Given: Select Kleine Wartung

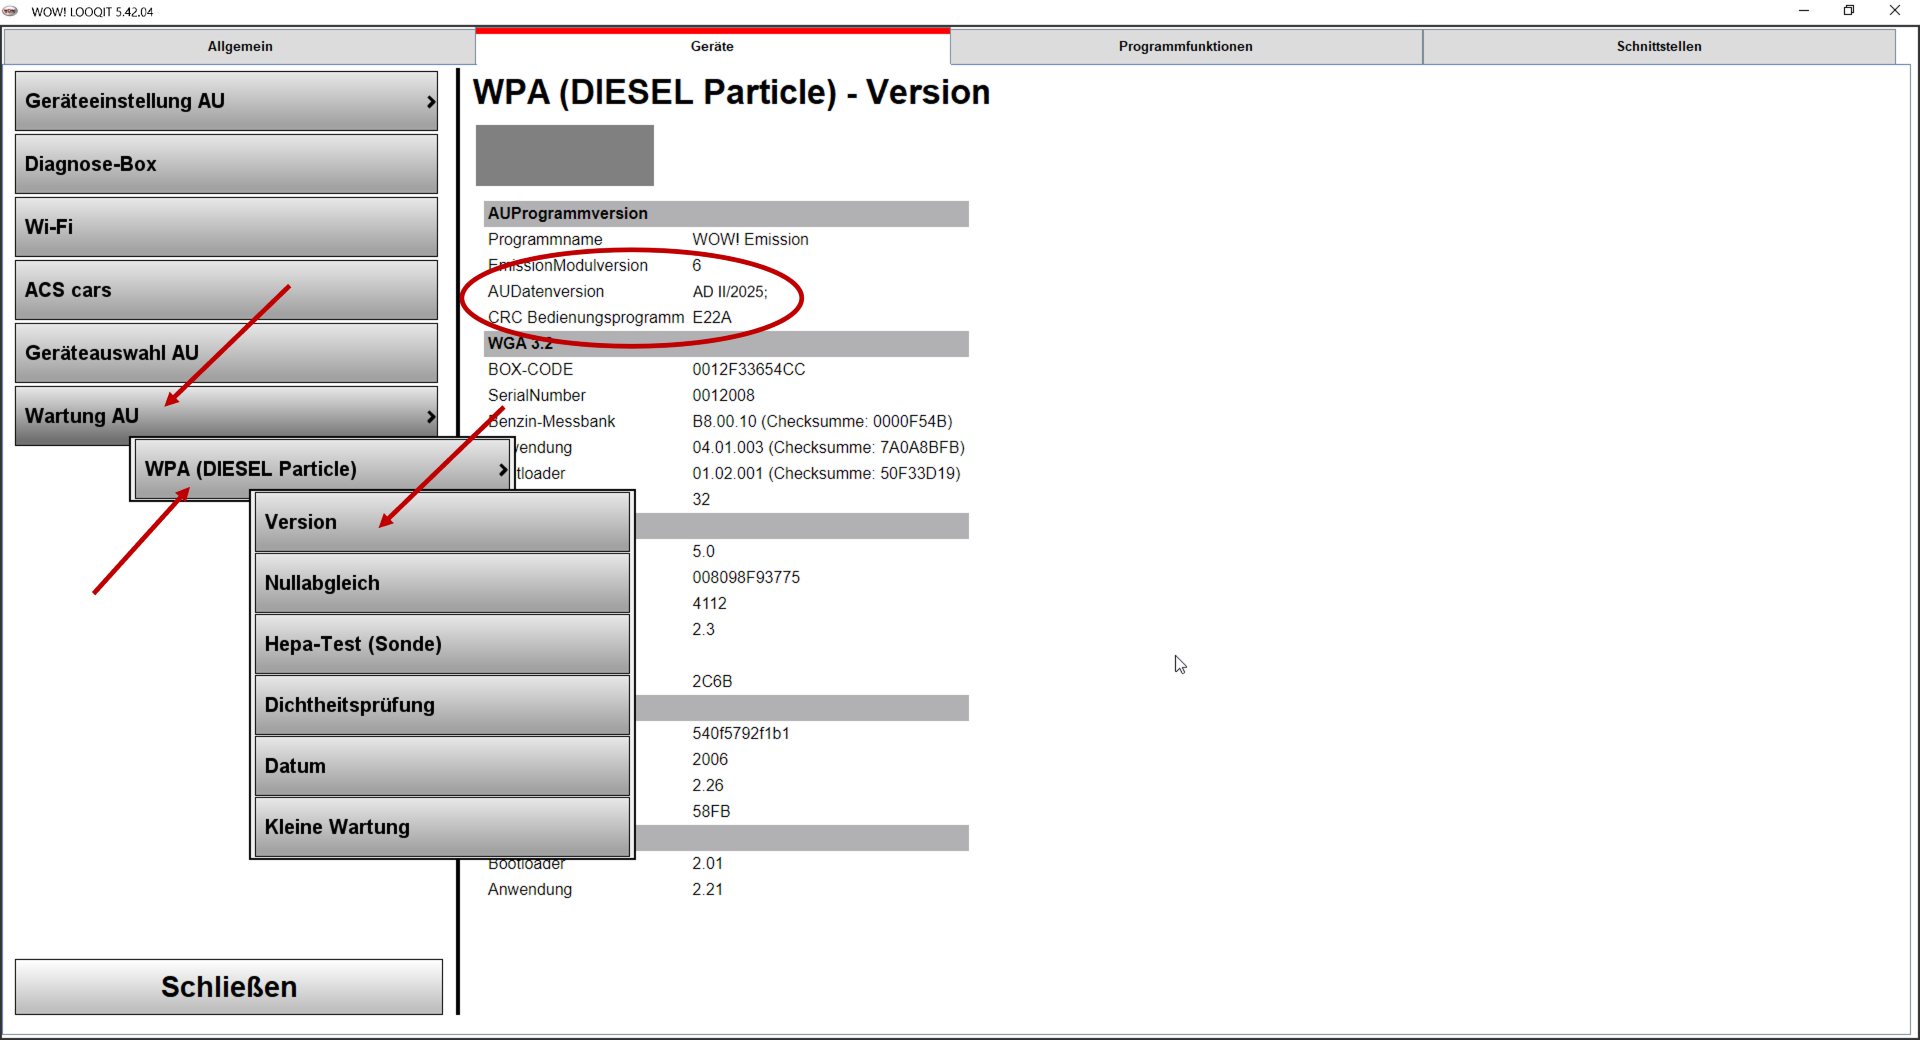Looking at the screenshot, I should coord(442,828).
